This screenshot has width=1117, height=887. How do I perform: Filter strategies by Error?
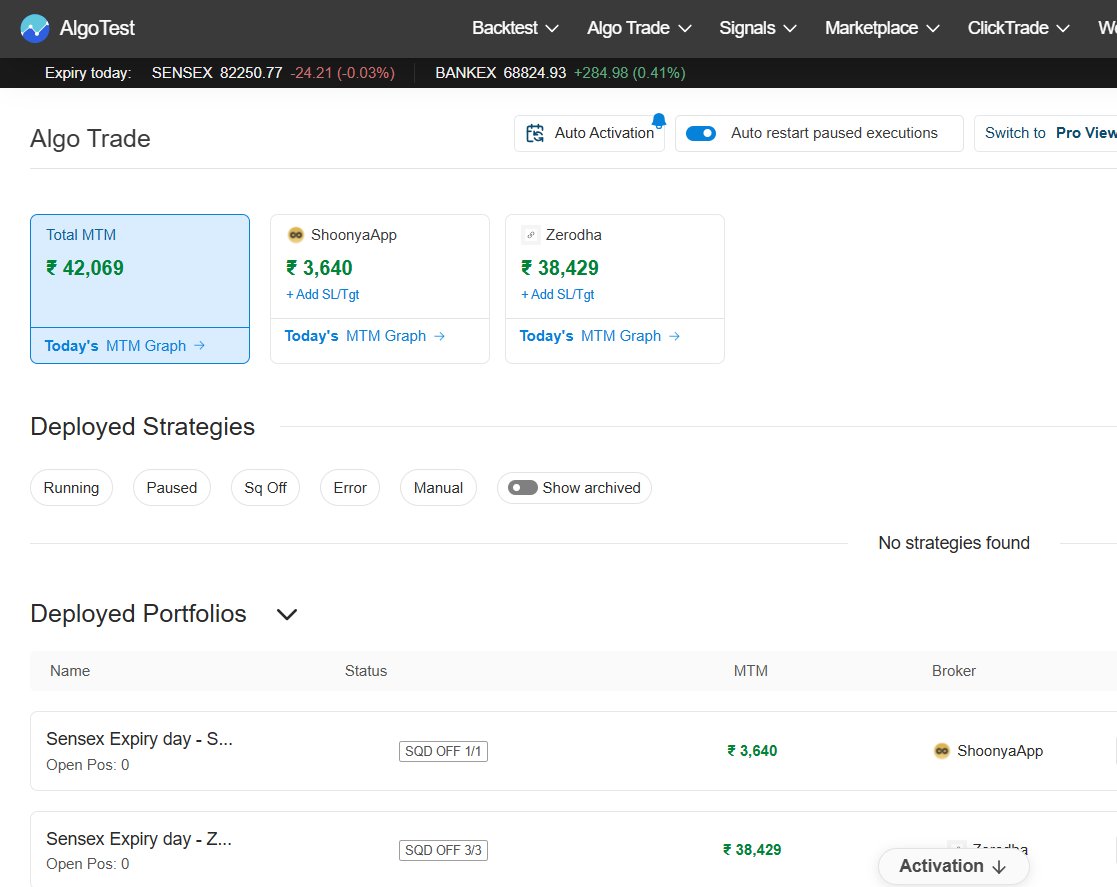pyautogui.click(x=350, y=488)
